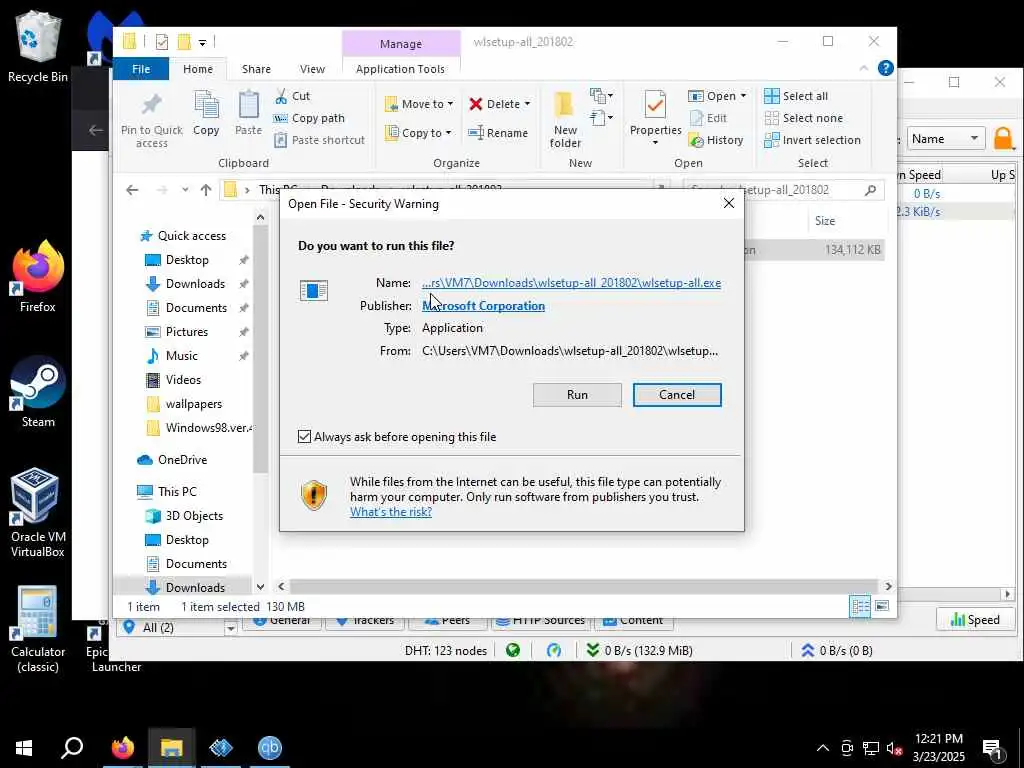Viewport: 1024px width, 768px height.
Task: Click the search box in Explorer
Action: click(x=784, y=190)
